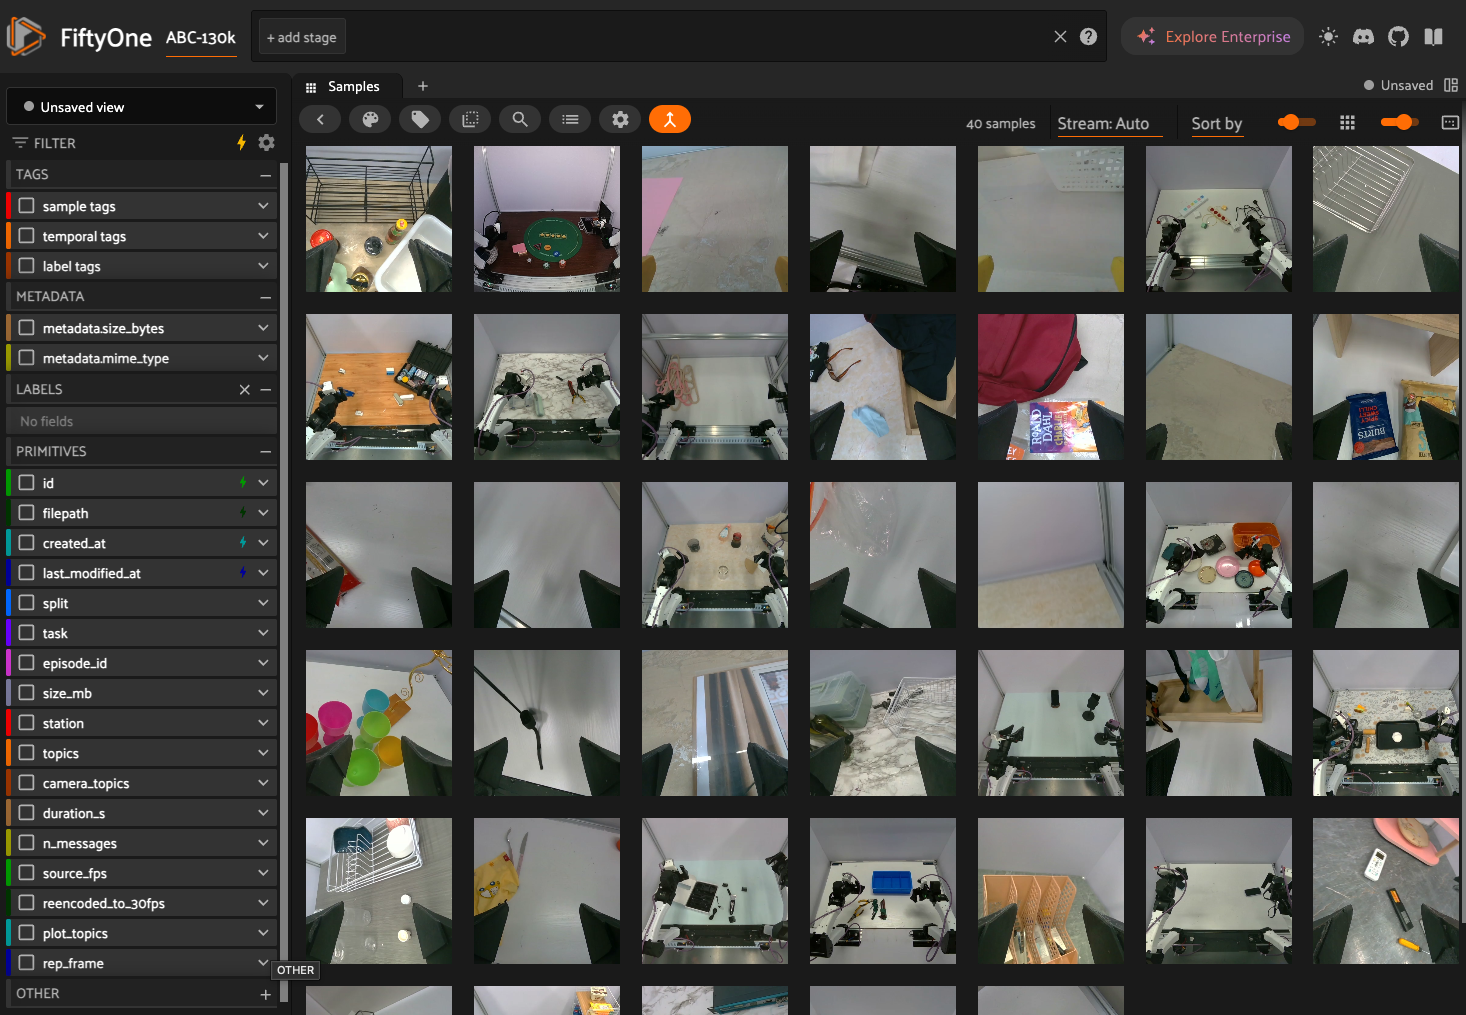Expand the source_fps field filter

(x=263, y=873)
